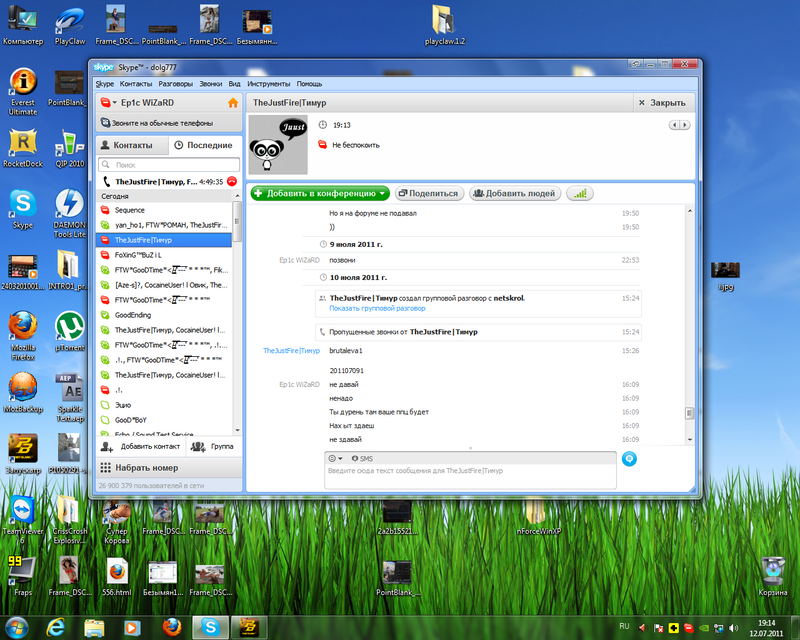Open the Skype home screen icon

[233, 103]
